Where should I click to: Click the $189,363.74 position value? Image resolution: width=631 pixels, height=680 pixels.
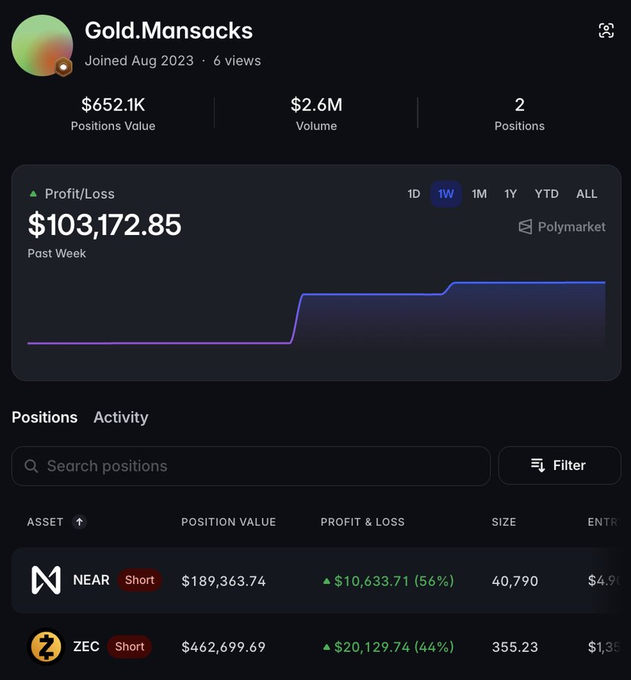223,581
